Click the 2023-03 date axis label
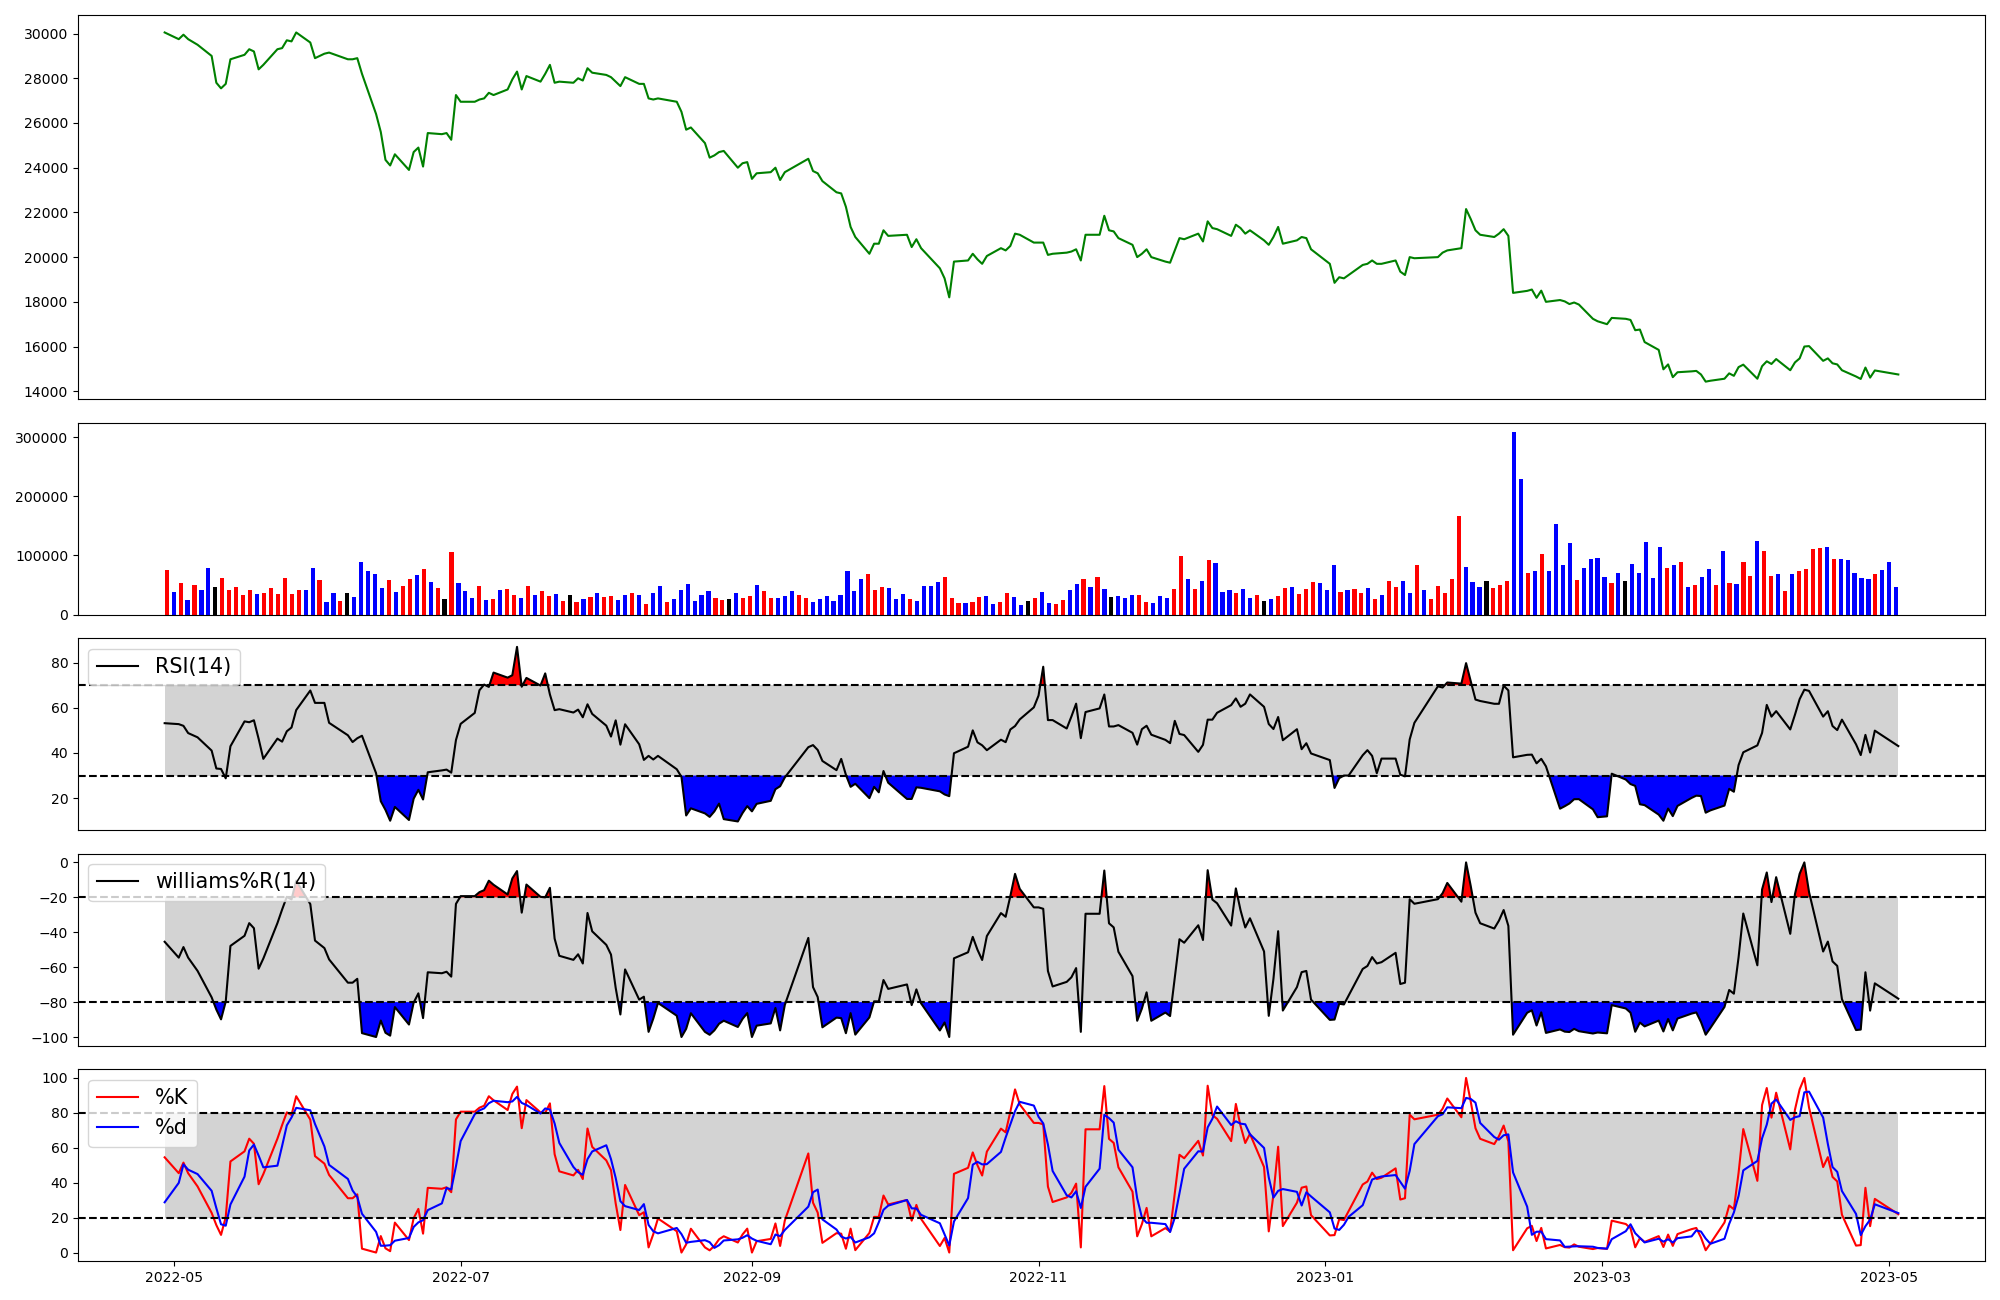 pos(1603,1277)
